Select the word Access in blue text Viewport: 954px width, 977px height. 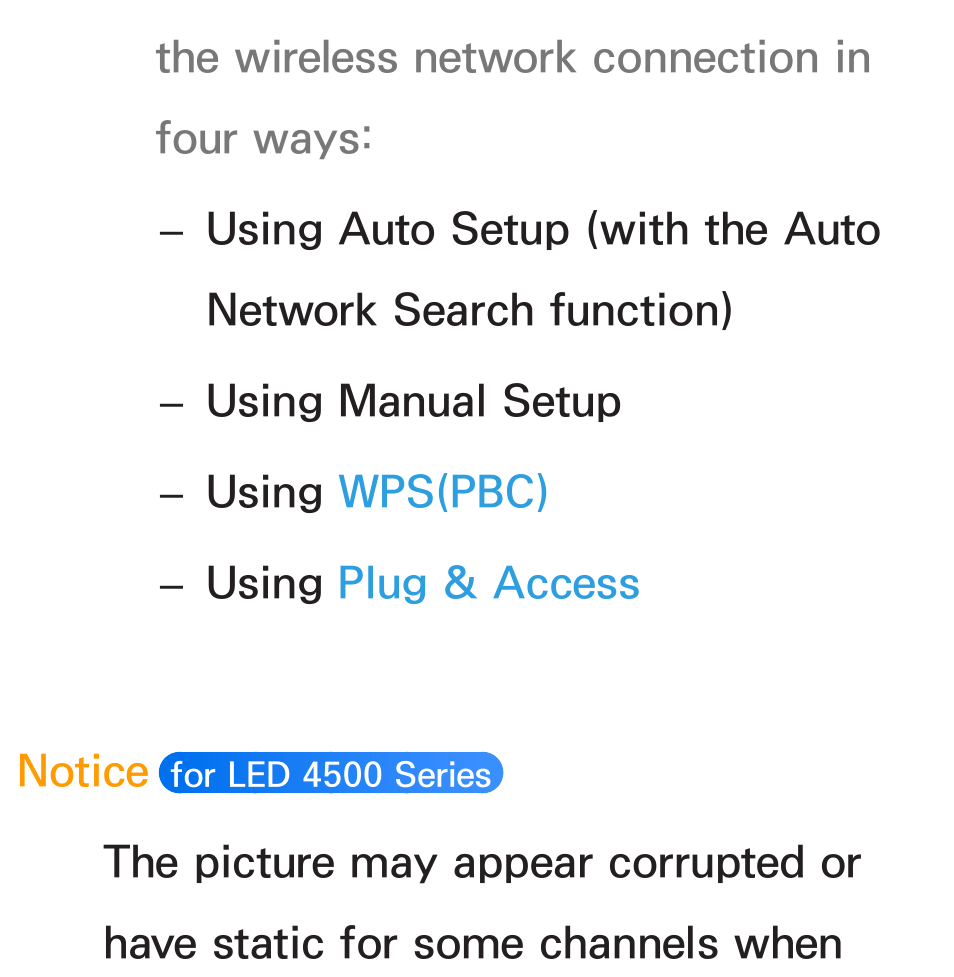coord(566,584)
